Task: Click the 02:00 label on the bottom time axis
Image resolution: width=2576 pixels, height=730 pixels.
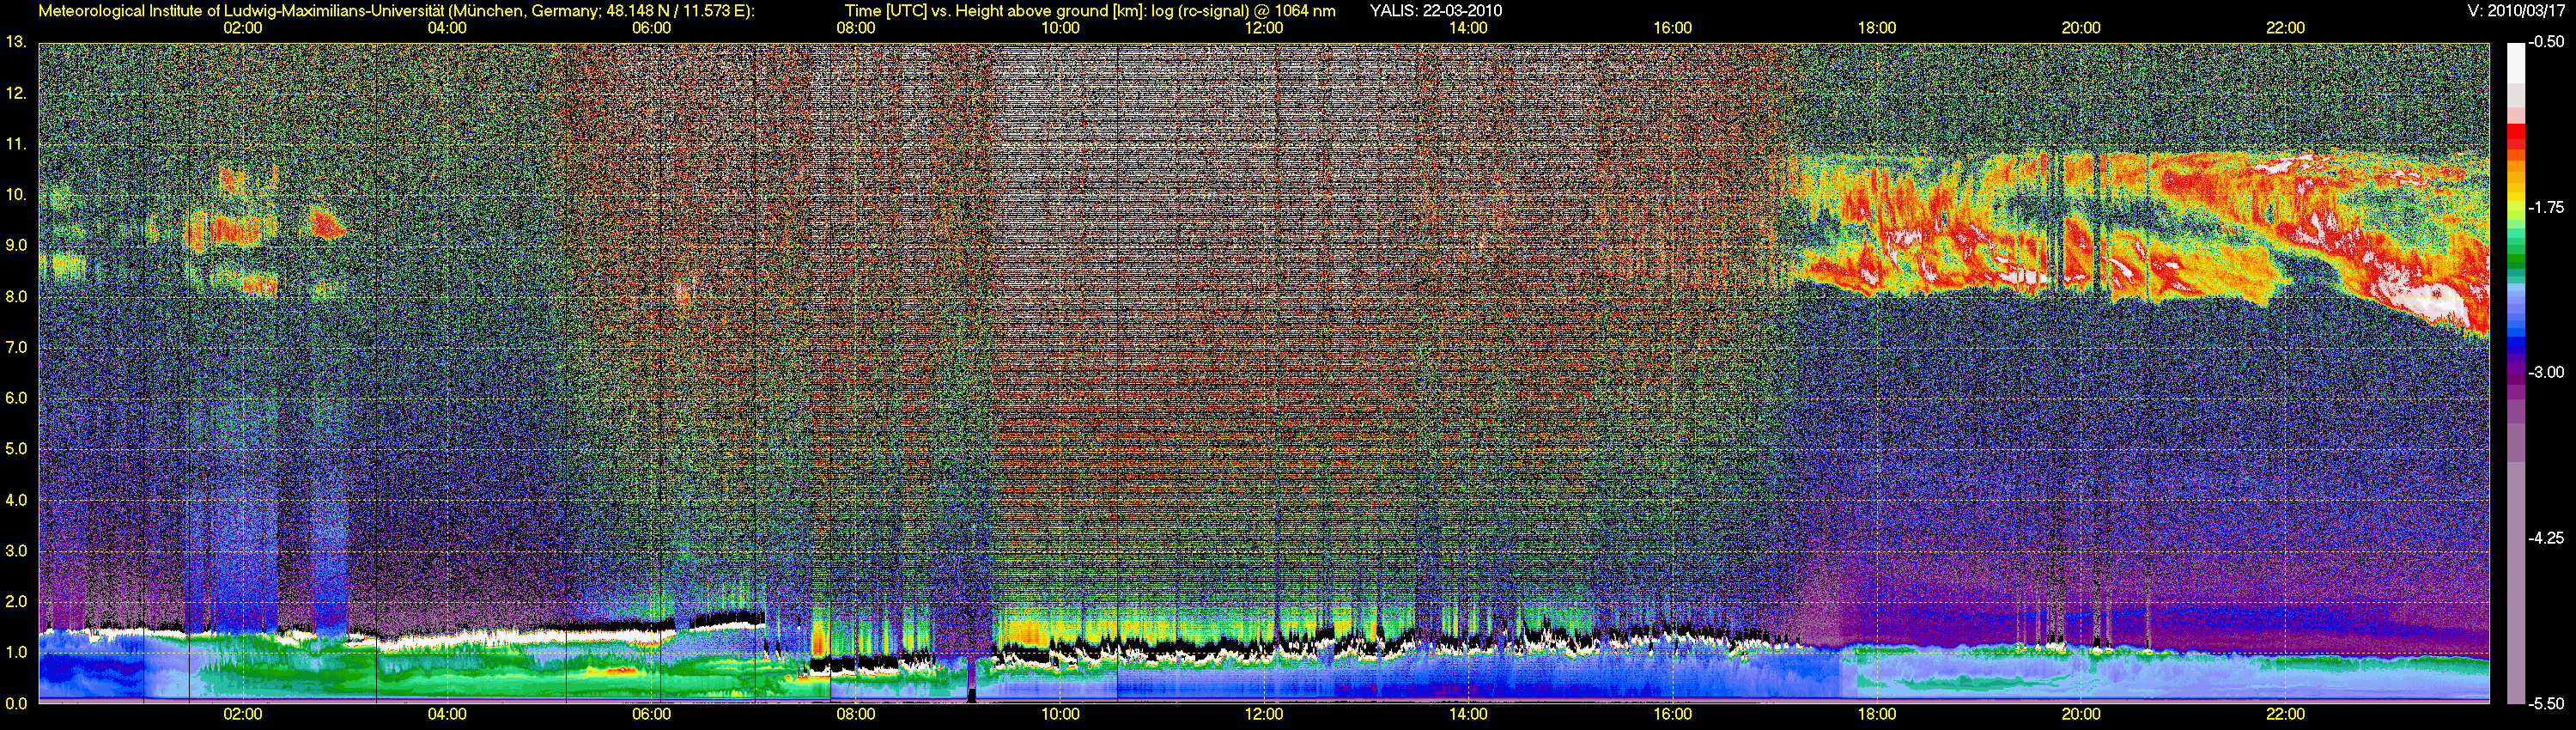Action: [x=243, y=714]
